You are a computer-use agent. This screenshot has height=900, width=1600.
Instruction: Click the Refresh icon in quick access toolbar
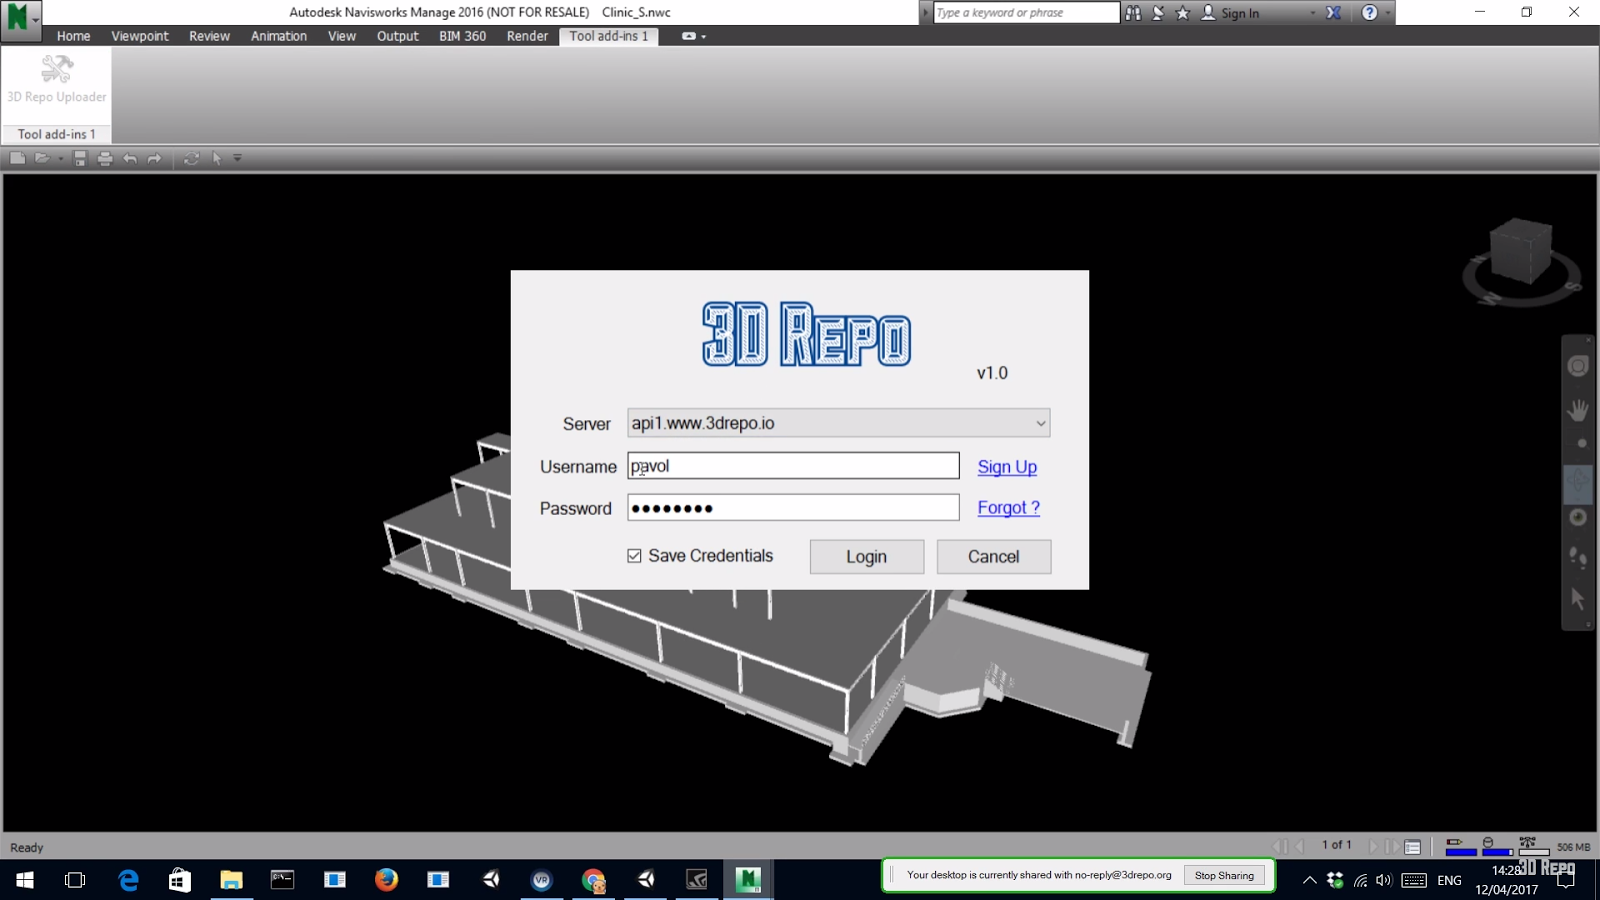click(191, 158)
